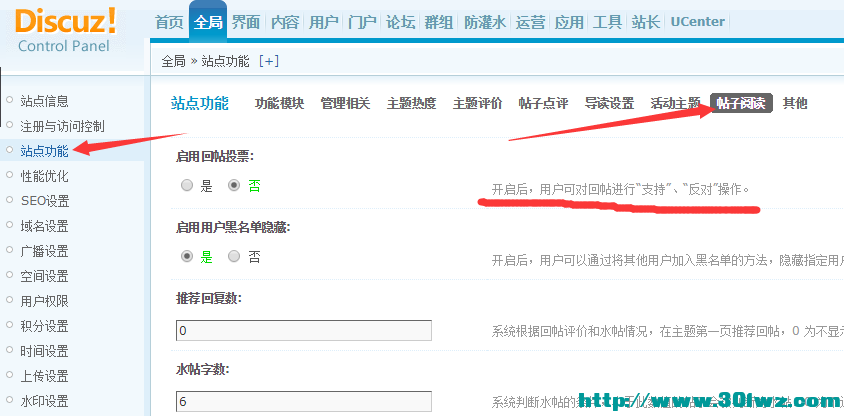Switch to the 帖子阅读 sub-tab
The width and height of the screenshot is (844, 416).
click(x=741, y=103)
